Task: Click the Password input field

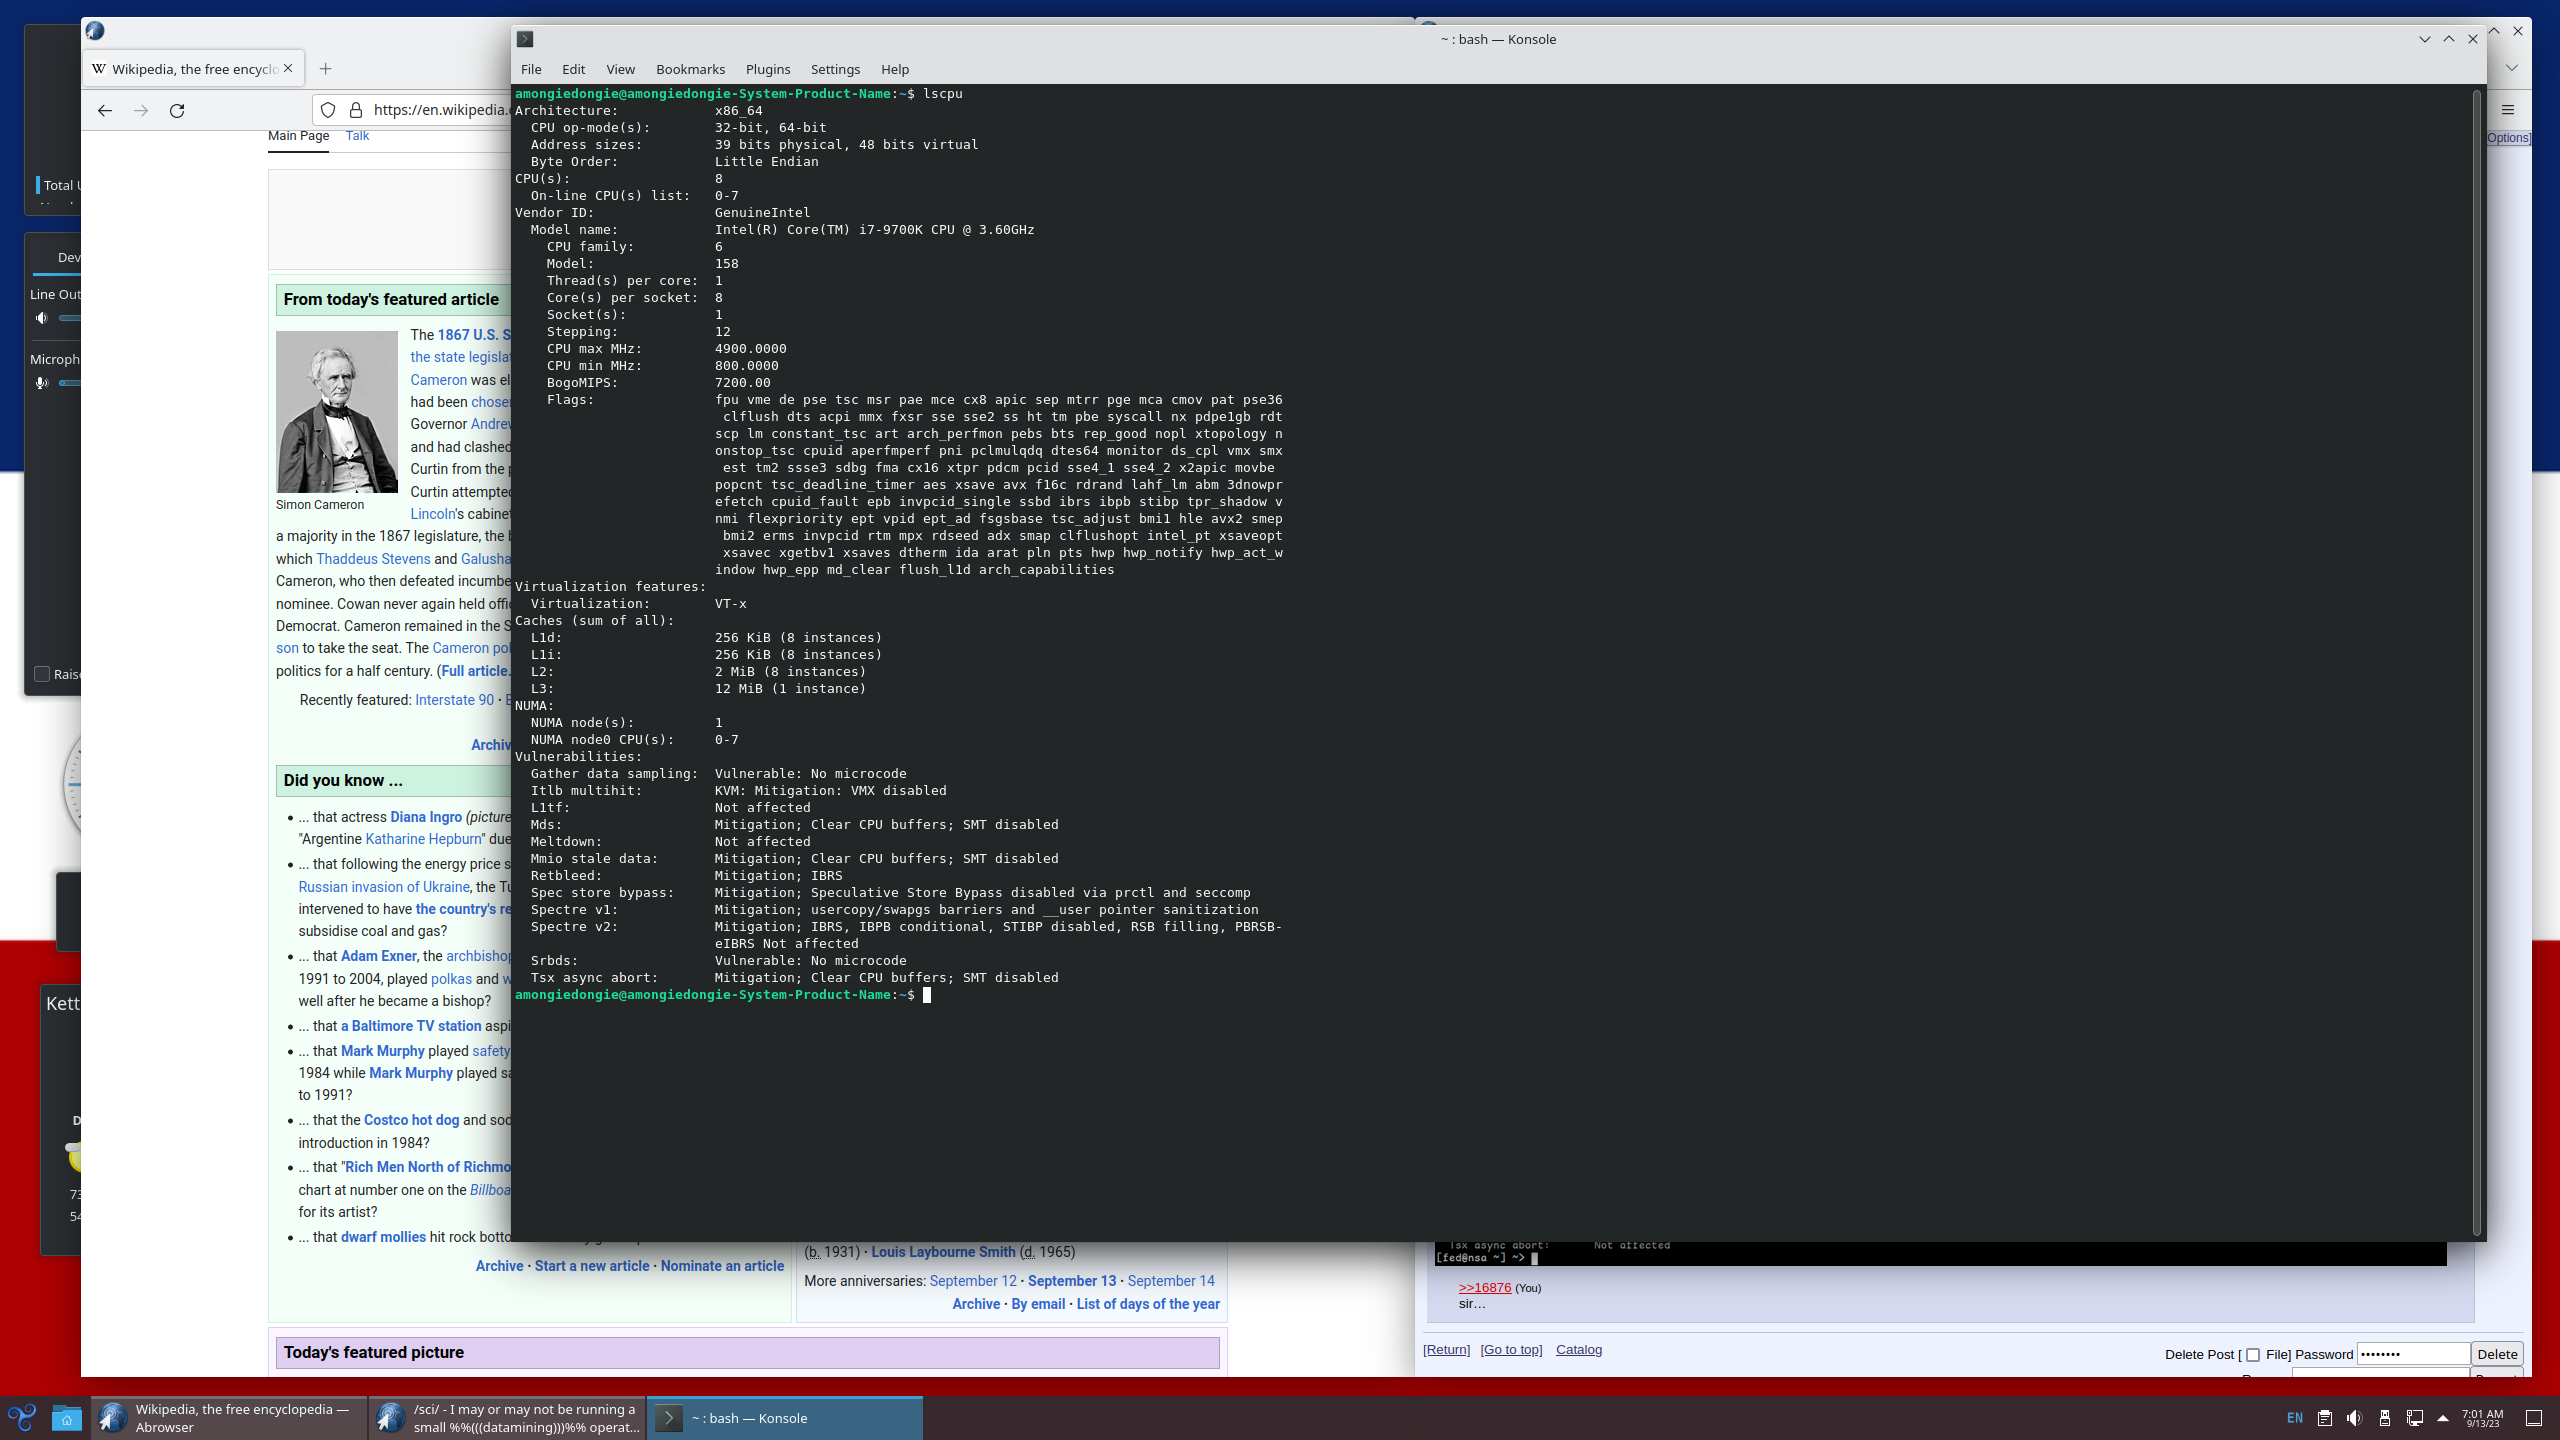Action: click(x=2412, y=1354)
